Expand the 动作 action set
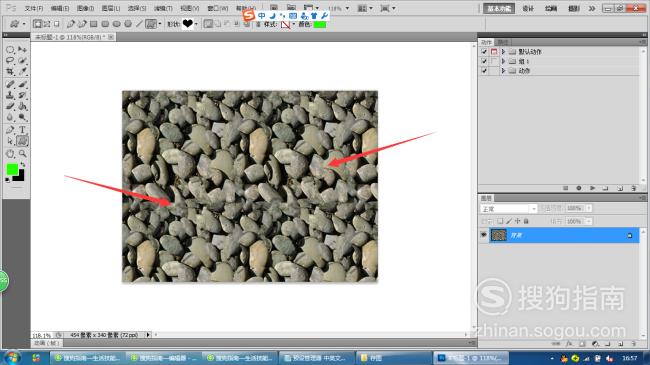The height and width of the screenshot is (365, 650). [x=503, y=71]
